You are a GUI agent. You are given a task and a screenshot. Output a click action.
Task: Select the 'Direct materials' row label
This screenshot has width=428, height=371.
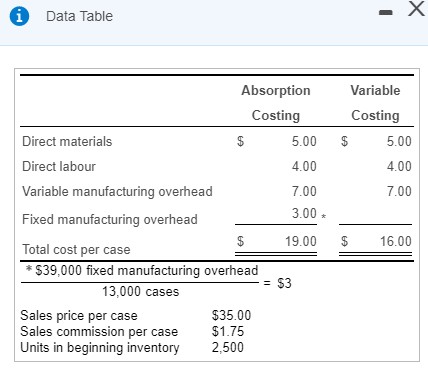pos(67,141)
